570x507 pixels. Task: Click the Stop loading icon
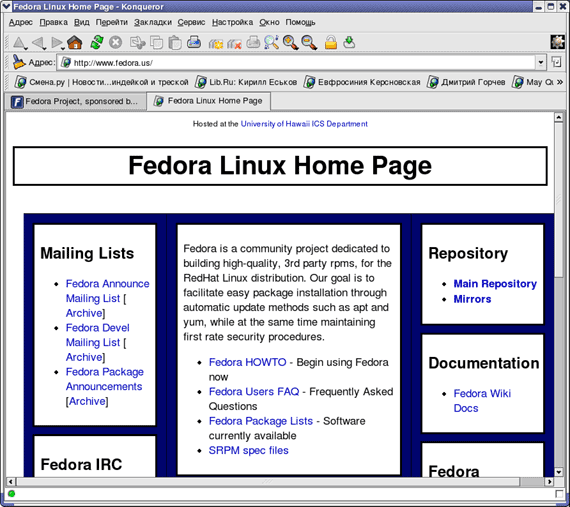[116, 43]
